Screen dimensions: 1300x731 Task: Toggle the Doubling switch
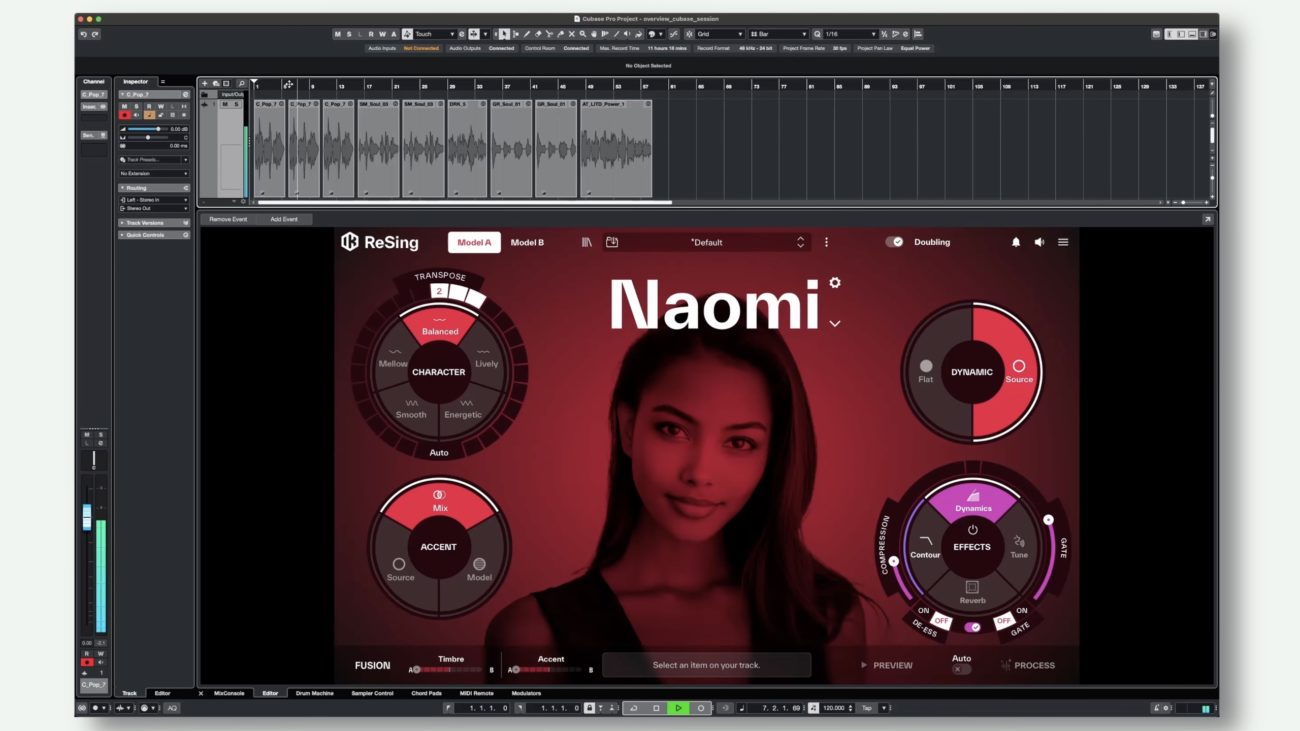894,242
